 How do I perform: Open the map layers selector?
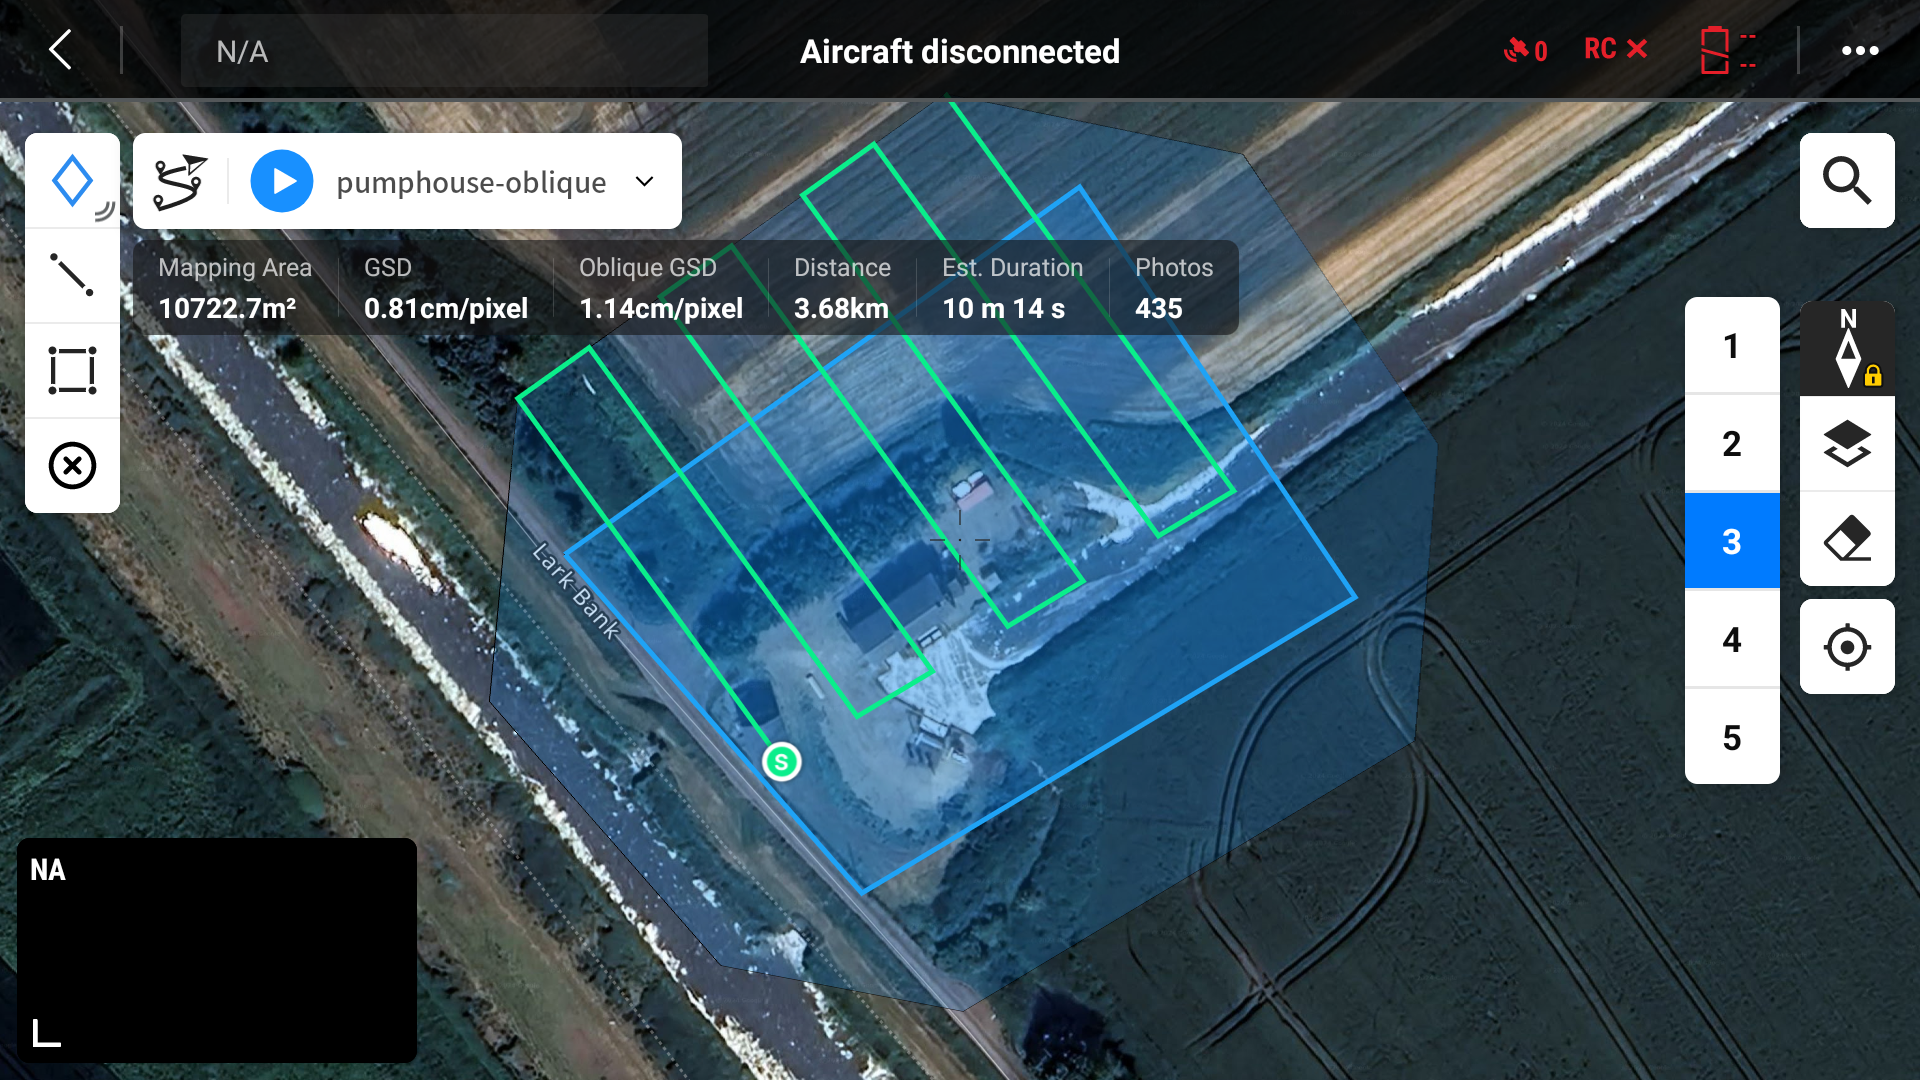point(1846,443)
